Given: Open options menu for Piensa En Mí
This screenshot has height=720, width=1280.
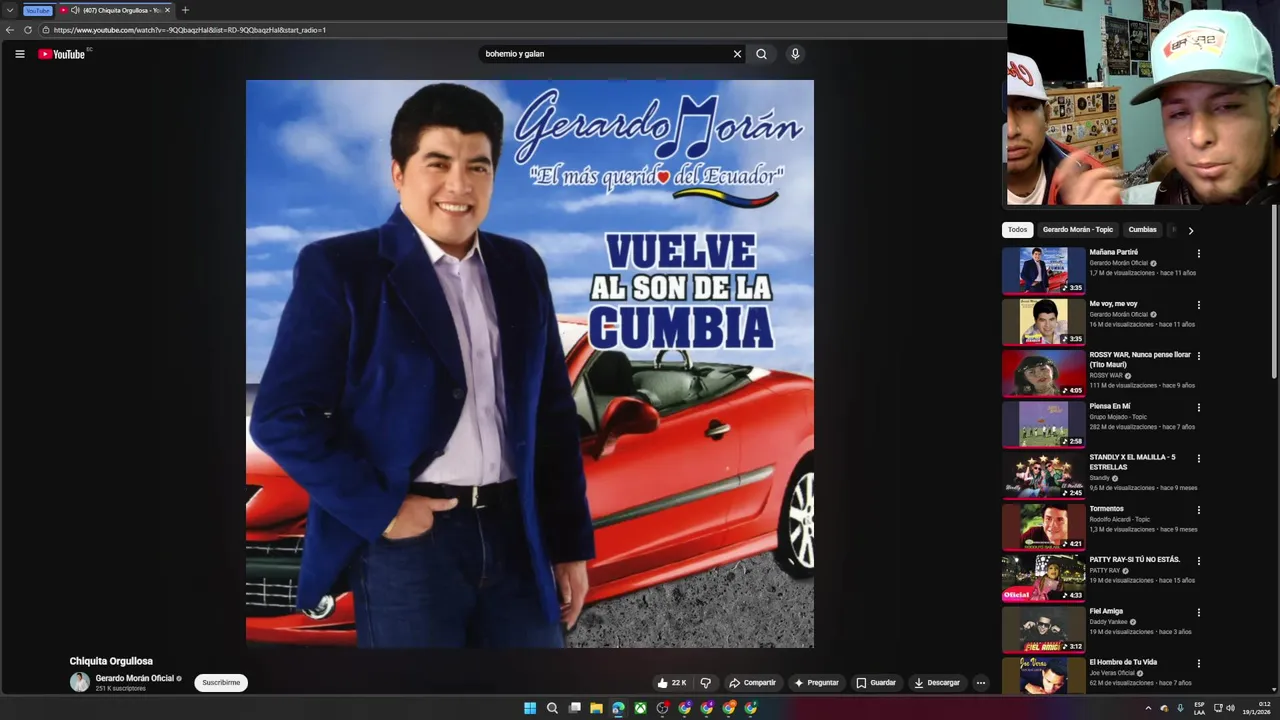Looking at the screenshot, I should [1198, 408].
